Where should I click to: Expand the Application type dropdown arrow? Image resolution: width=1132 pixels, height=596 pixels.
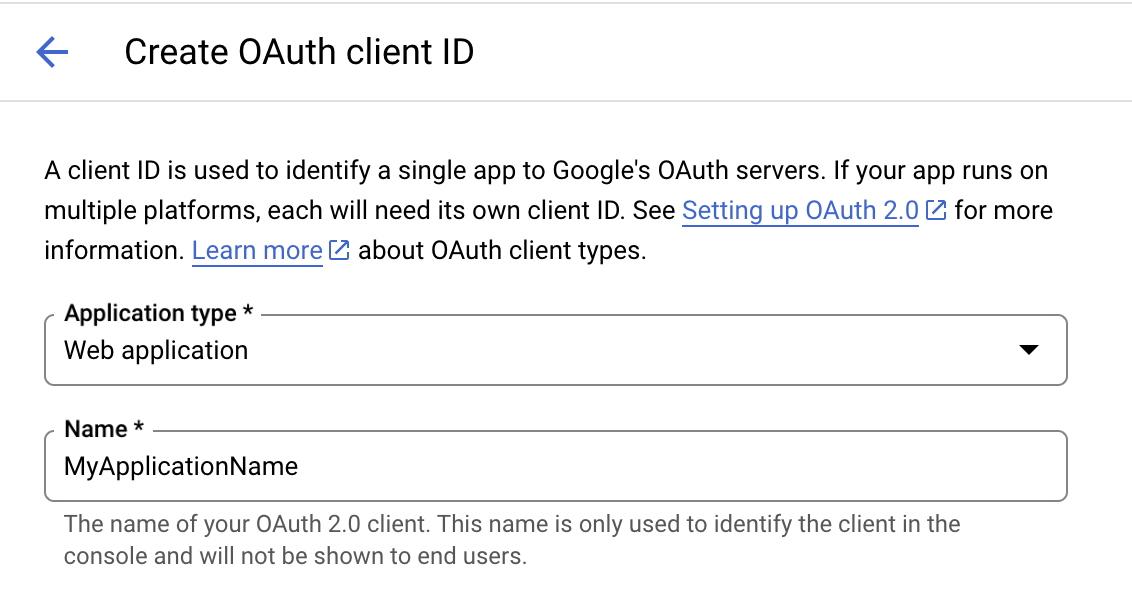pos(1027,350)
